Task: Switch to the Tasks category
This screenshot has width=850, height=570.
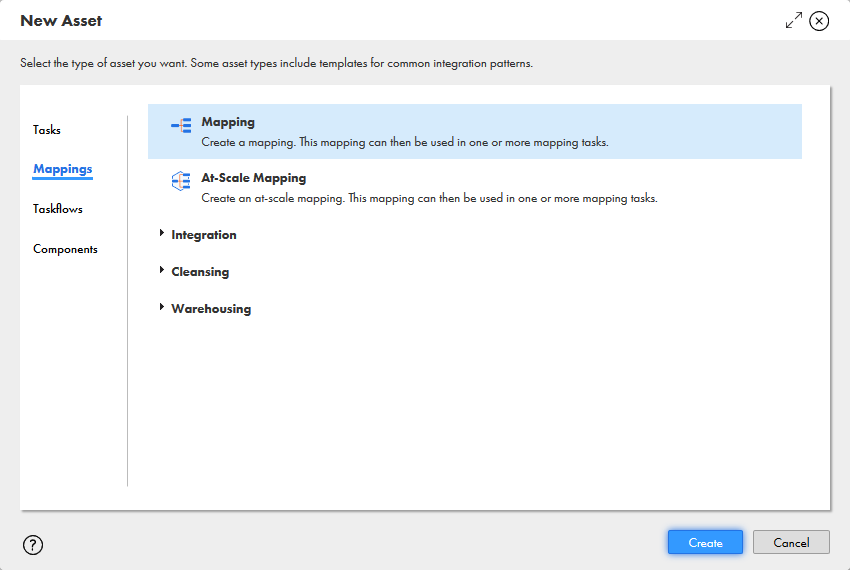Action: [47, 130]
